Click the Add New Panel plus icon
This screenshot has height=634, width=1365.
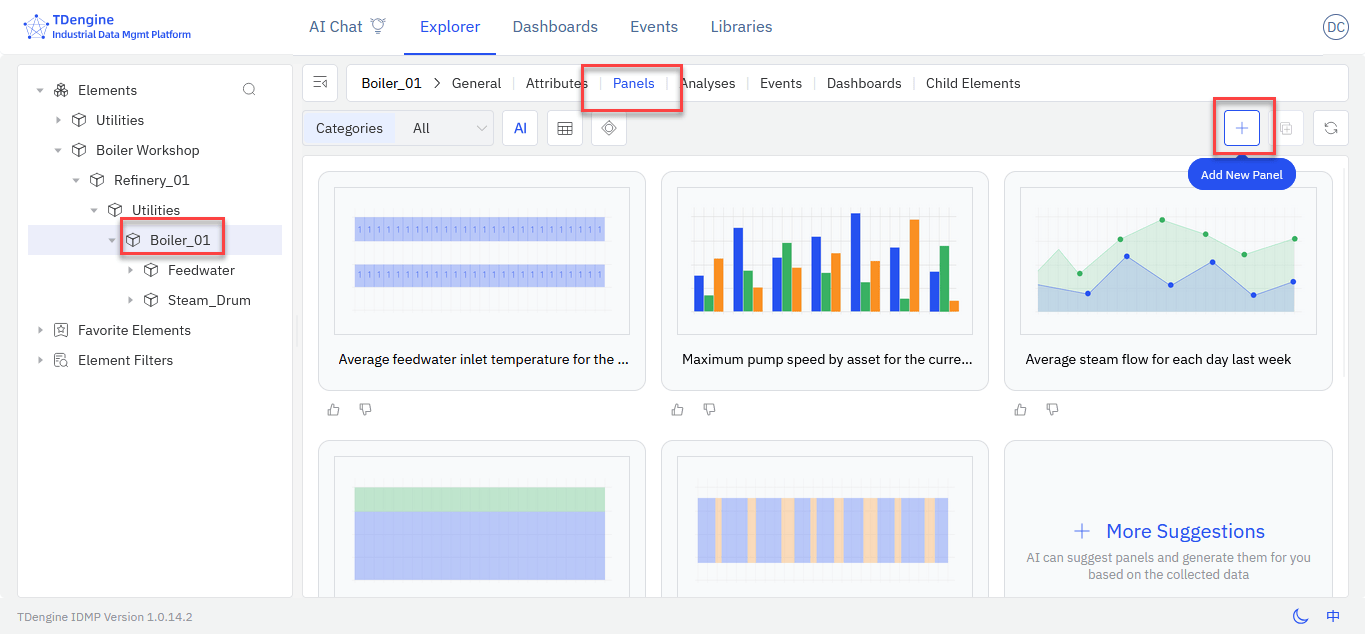pos(1241,128)
